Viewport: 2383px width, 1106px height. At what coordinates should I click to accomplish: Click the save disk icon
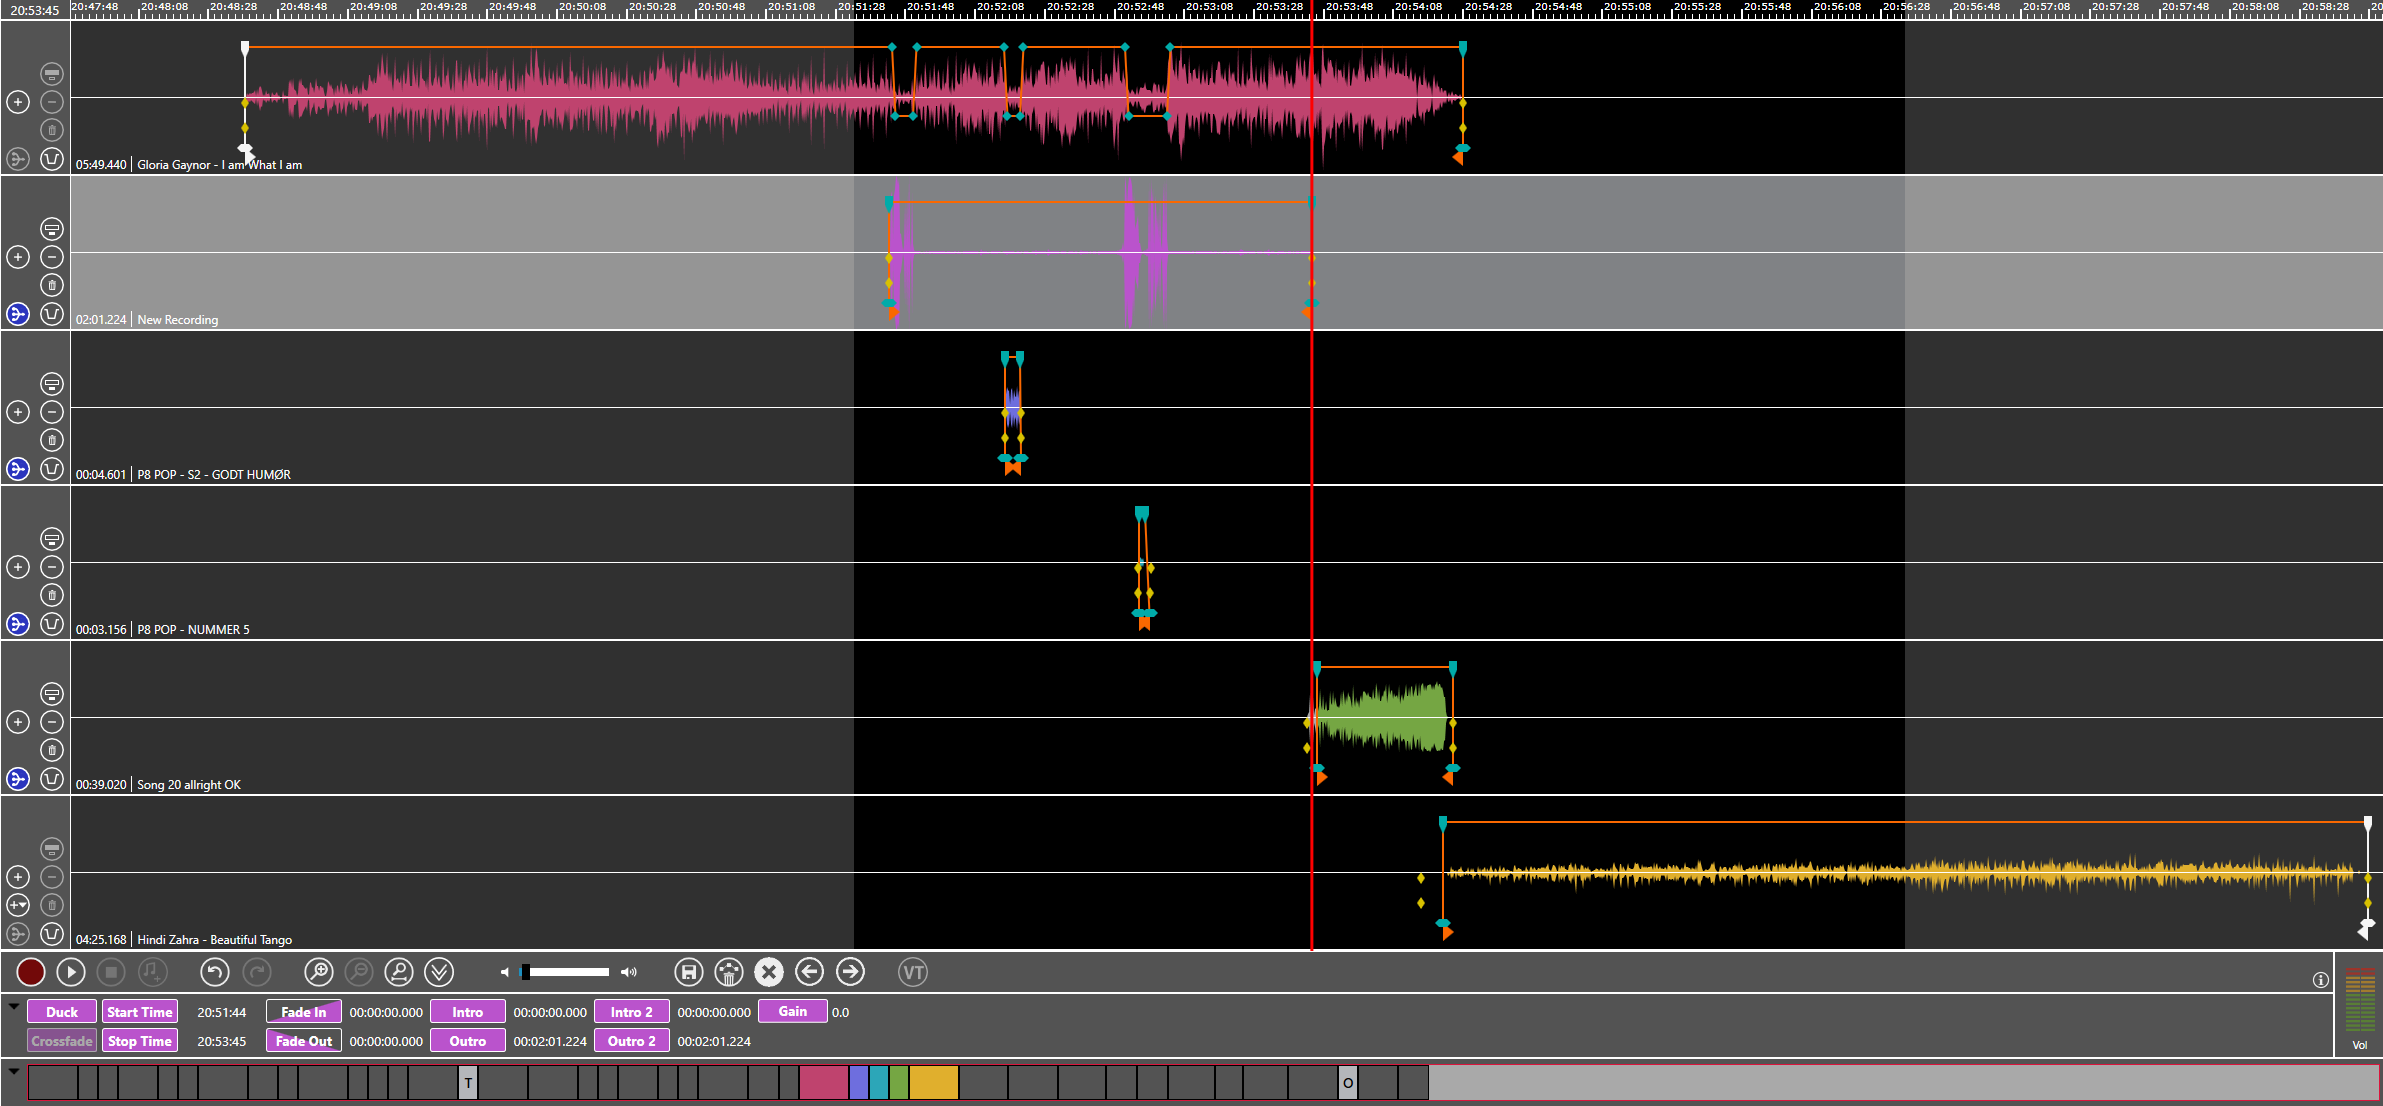coord(688,972)
